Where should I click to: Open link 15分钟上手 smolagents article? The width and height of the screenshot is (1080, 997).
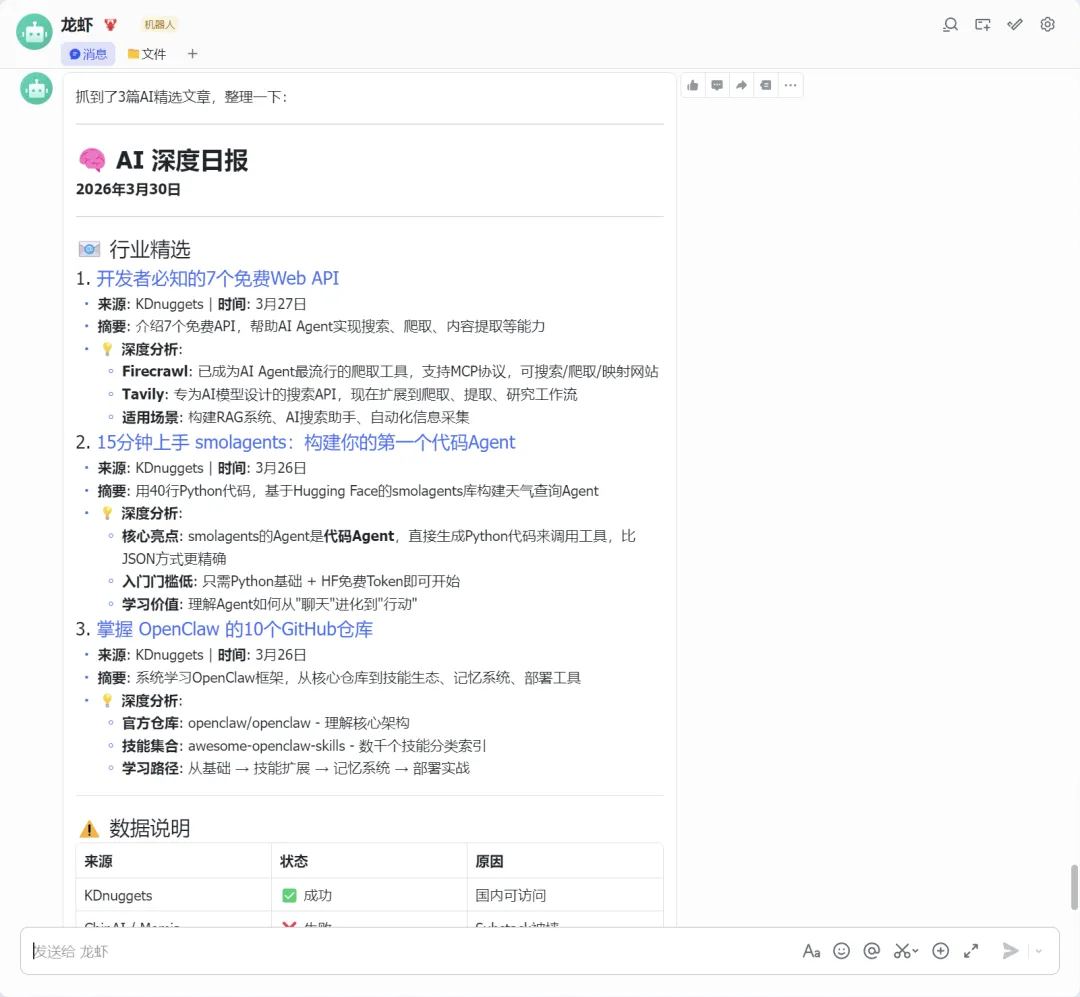coord(306,442)
